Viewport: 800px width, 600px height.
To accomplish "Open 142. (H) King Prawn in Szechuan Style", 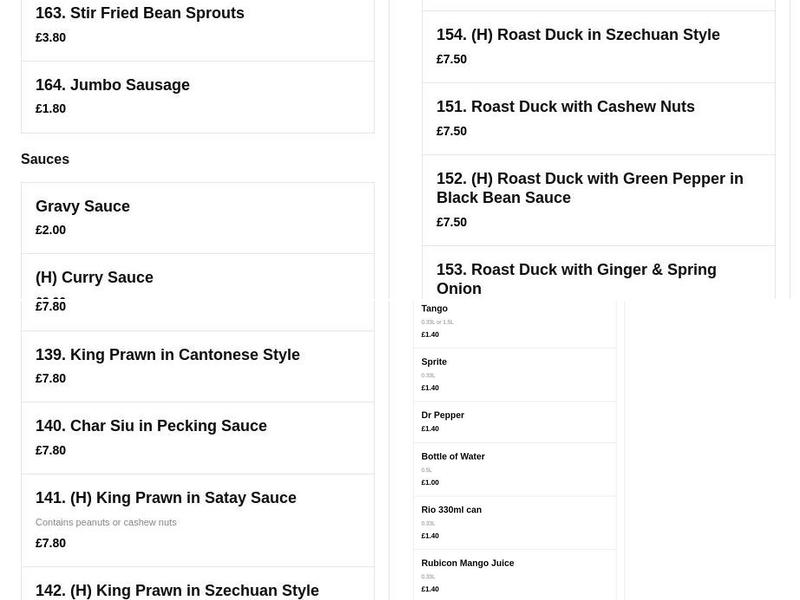I will click(177, 591).
